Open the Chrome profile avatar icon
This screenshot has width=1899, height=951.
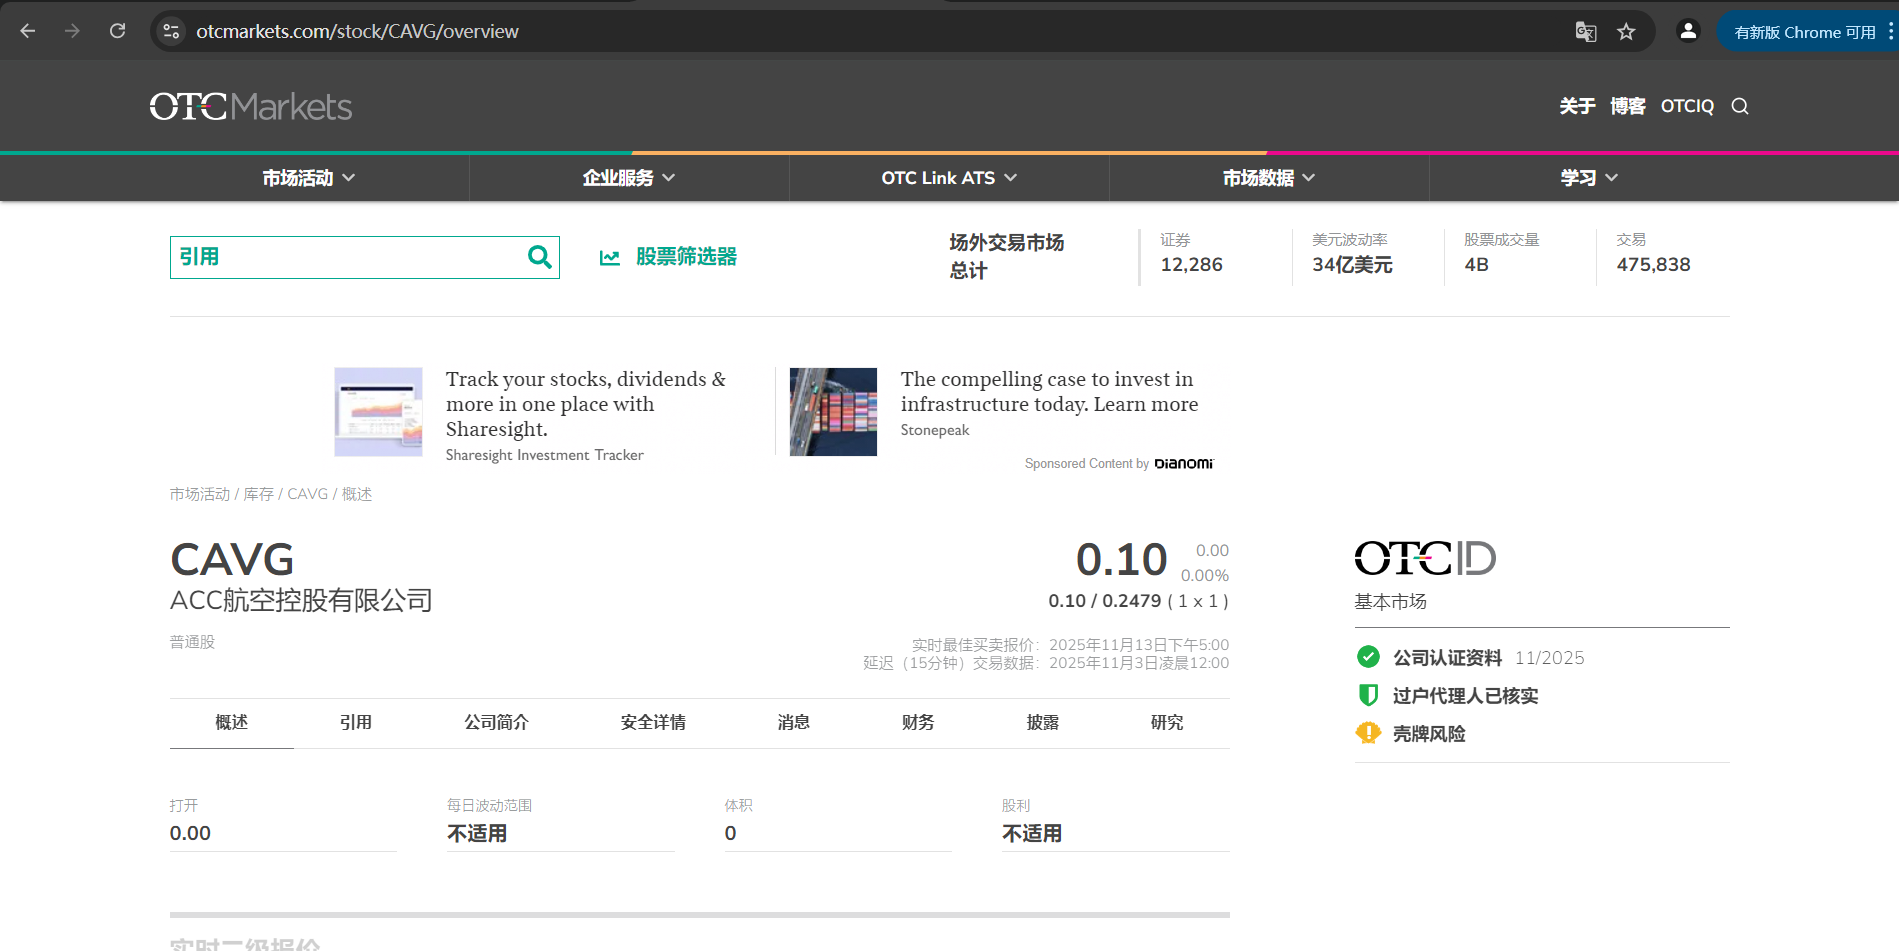[x=1688, y=31]
